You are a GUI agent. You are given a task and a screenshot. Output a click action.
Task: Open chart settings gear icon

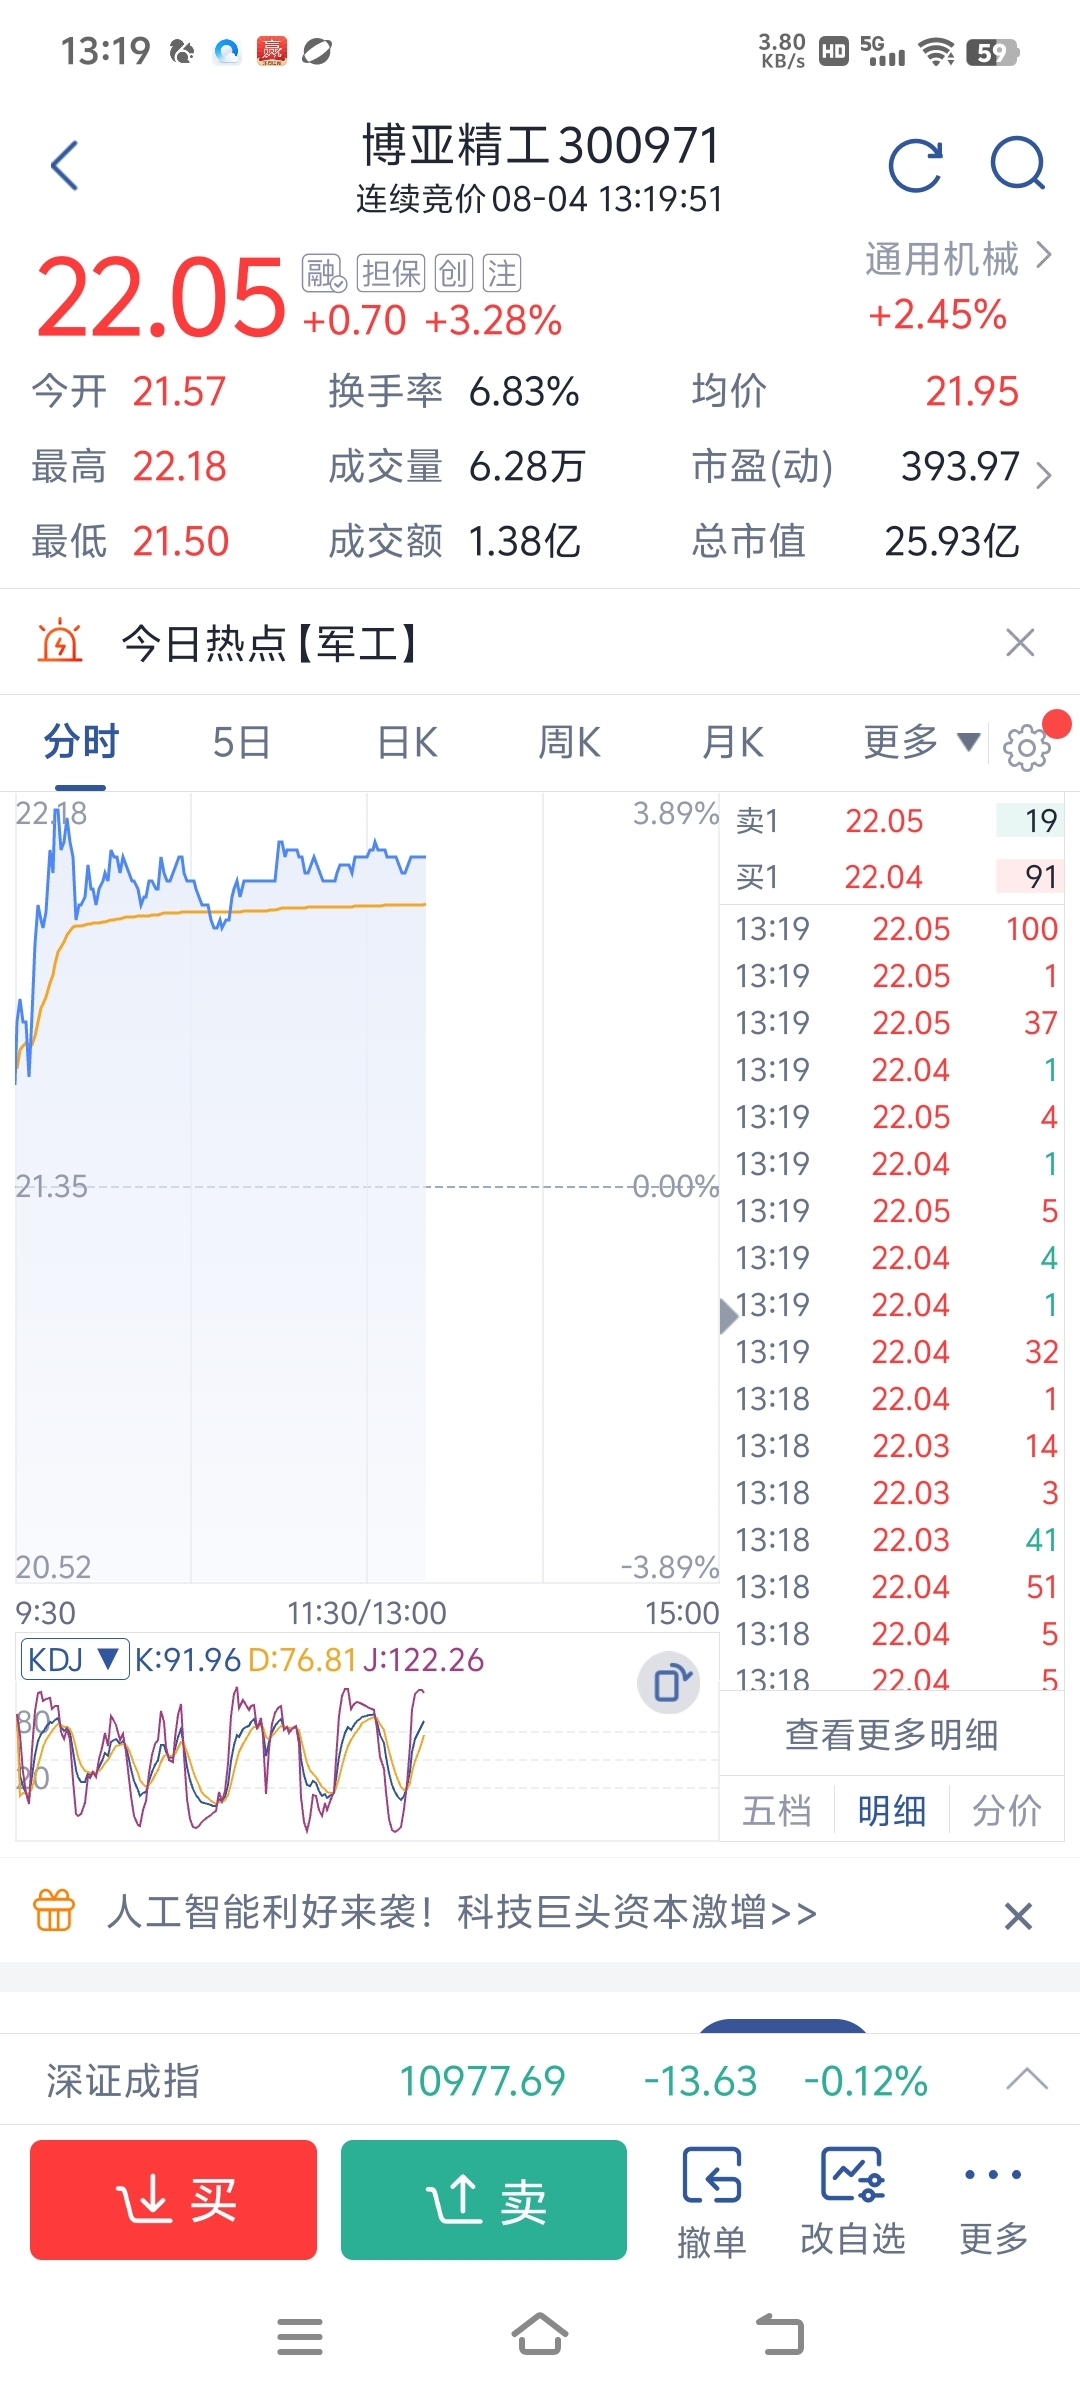[x=1027, y=747]
